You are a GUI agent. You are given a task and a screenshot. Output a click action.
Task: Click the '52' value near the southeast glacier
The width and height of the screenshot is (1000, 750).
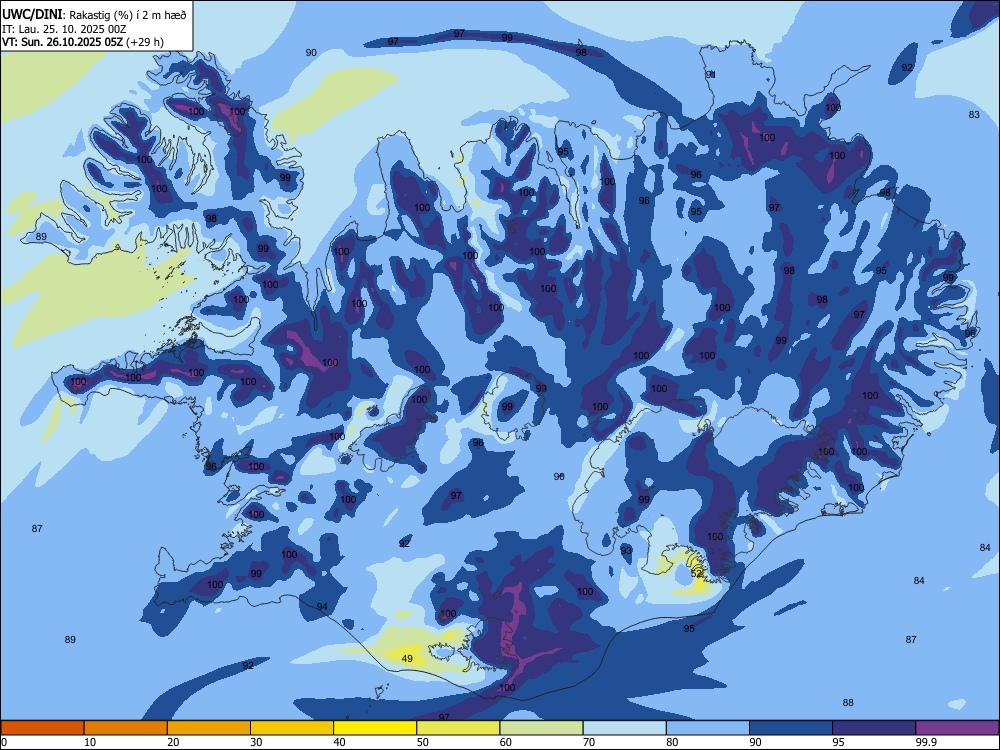coord(696,573)
